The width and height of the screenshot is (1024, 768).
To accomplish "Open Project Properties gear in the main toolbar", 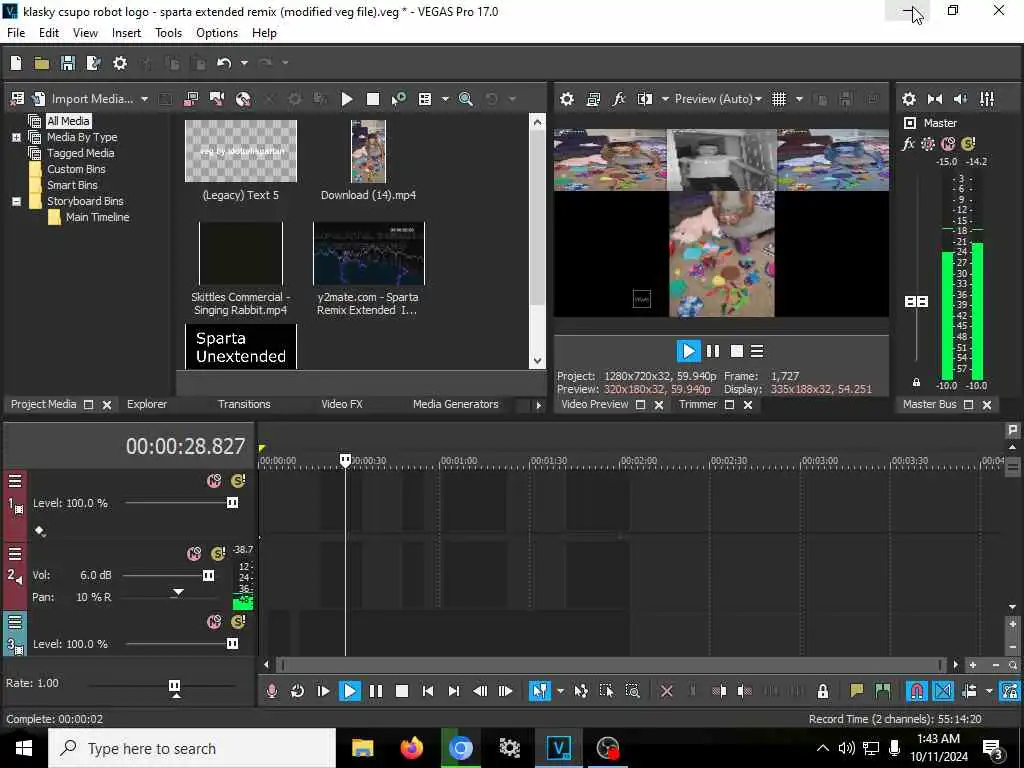I will click(120, 63).
